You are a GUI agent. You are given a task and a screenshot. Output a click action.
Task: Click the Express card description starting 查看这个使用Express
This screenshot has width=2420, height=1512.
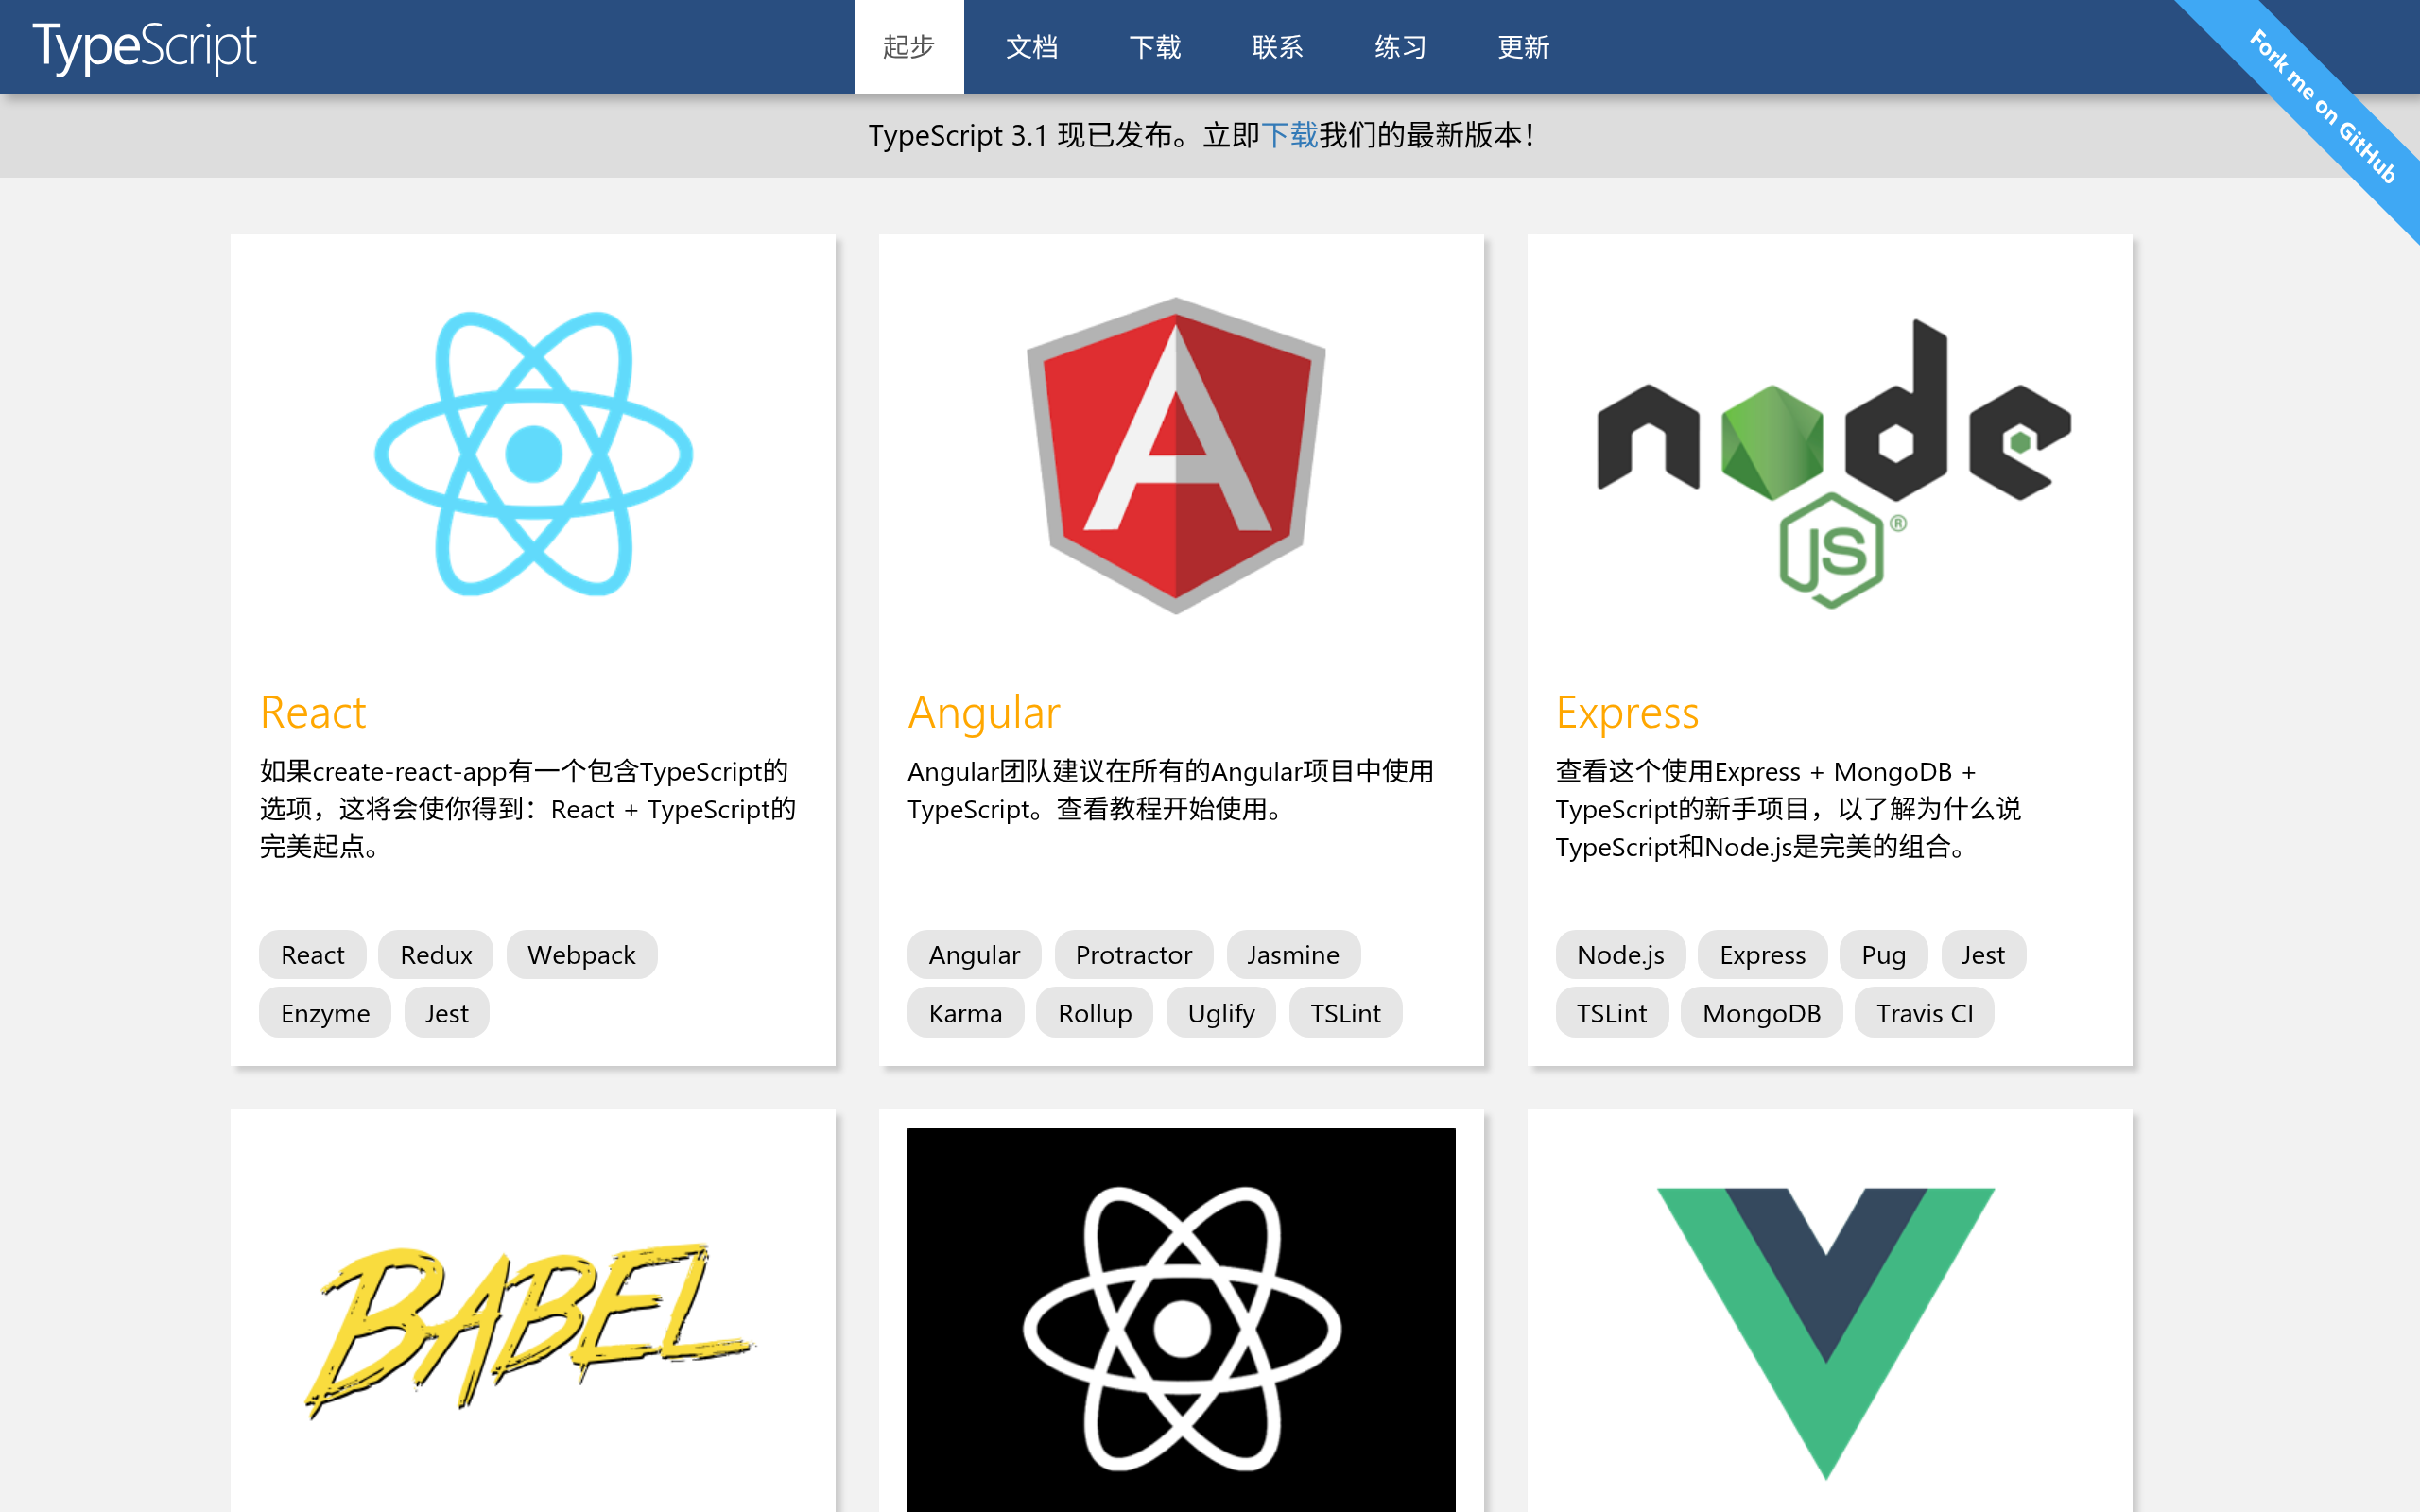pos(1788,809)
